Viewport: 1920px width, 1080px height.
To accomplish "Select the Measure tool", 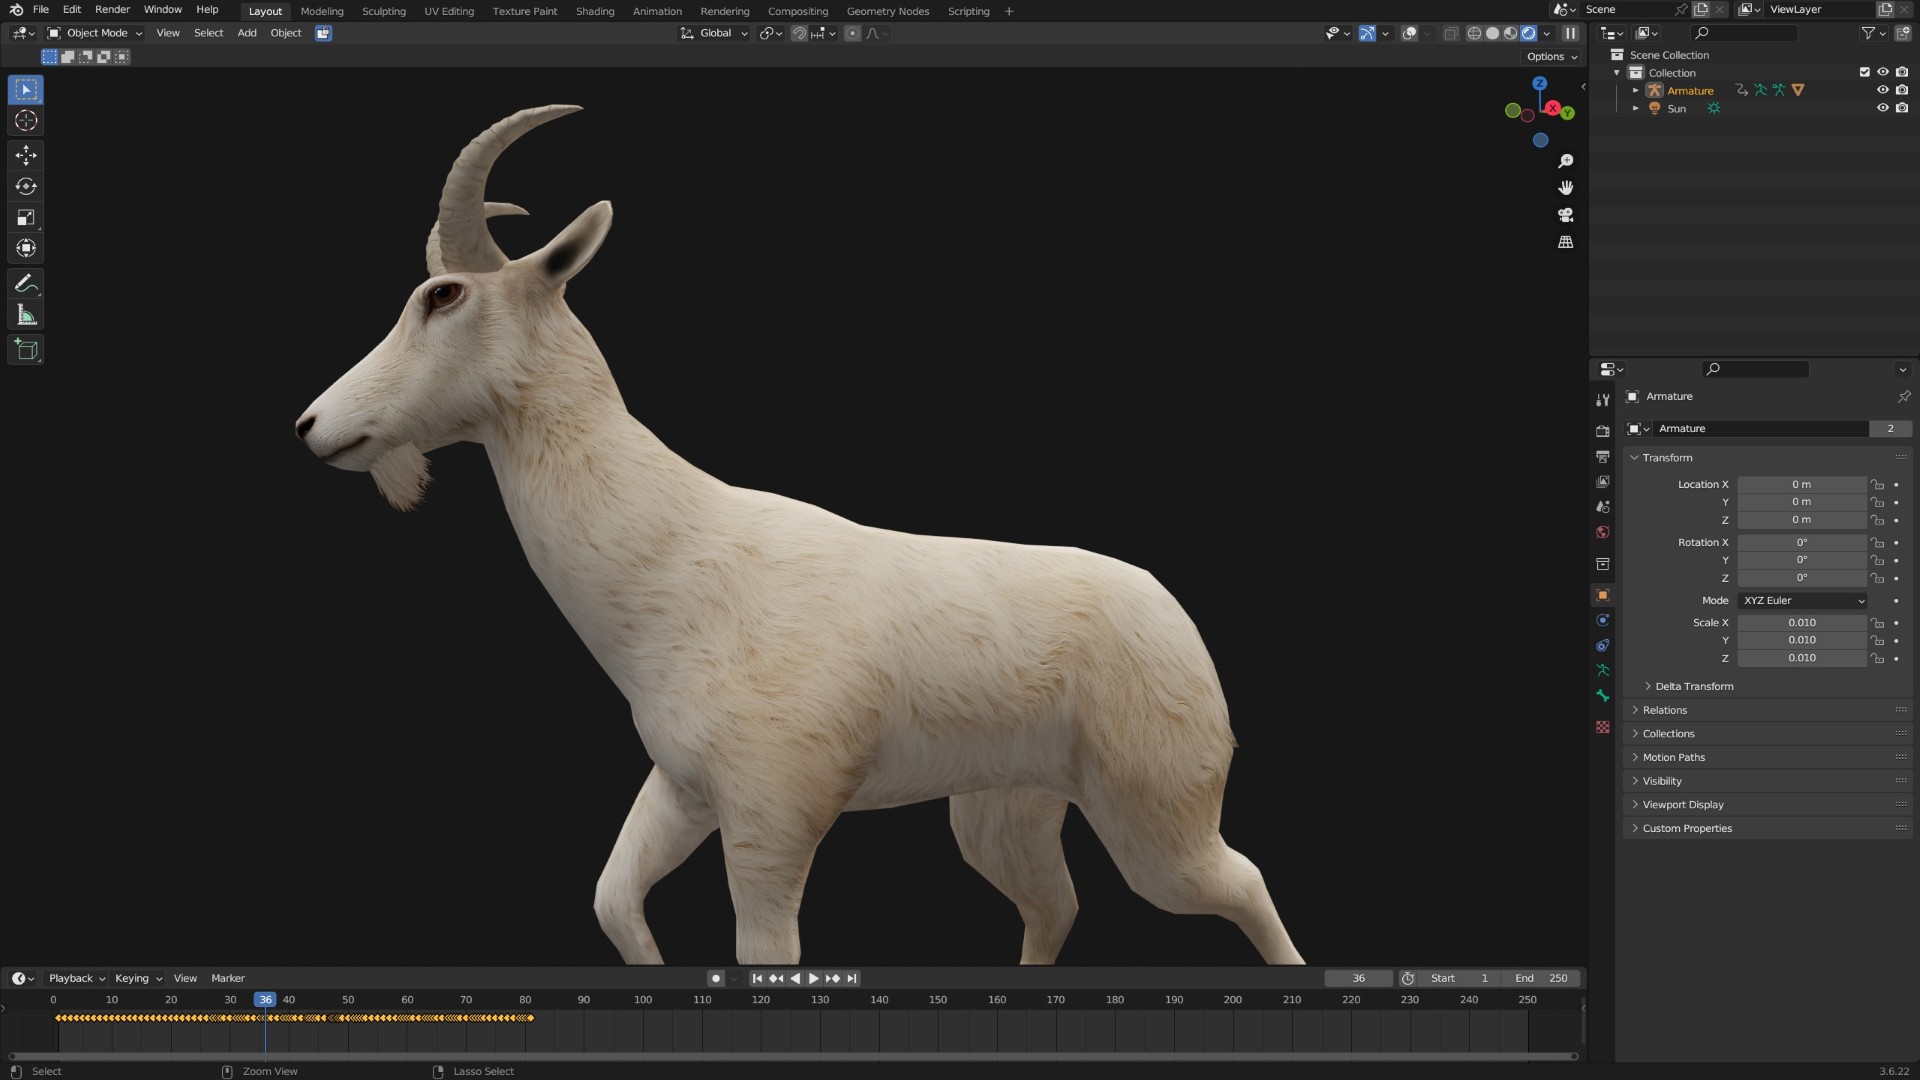I will [x=26, y=315].
